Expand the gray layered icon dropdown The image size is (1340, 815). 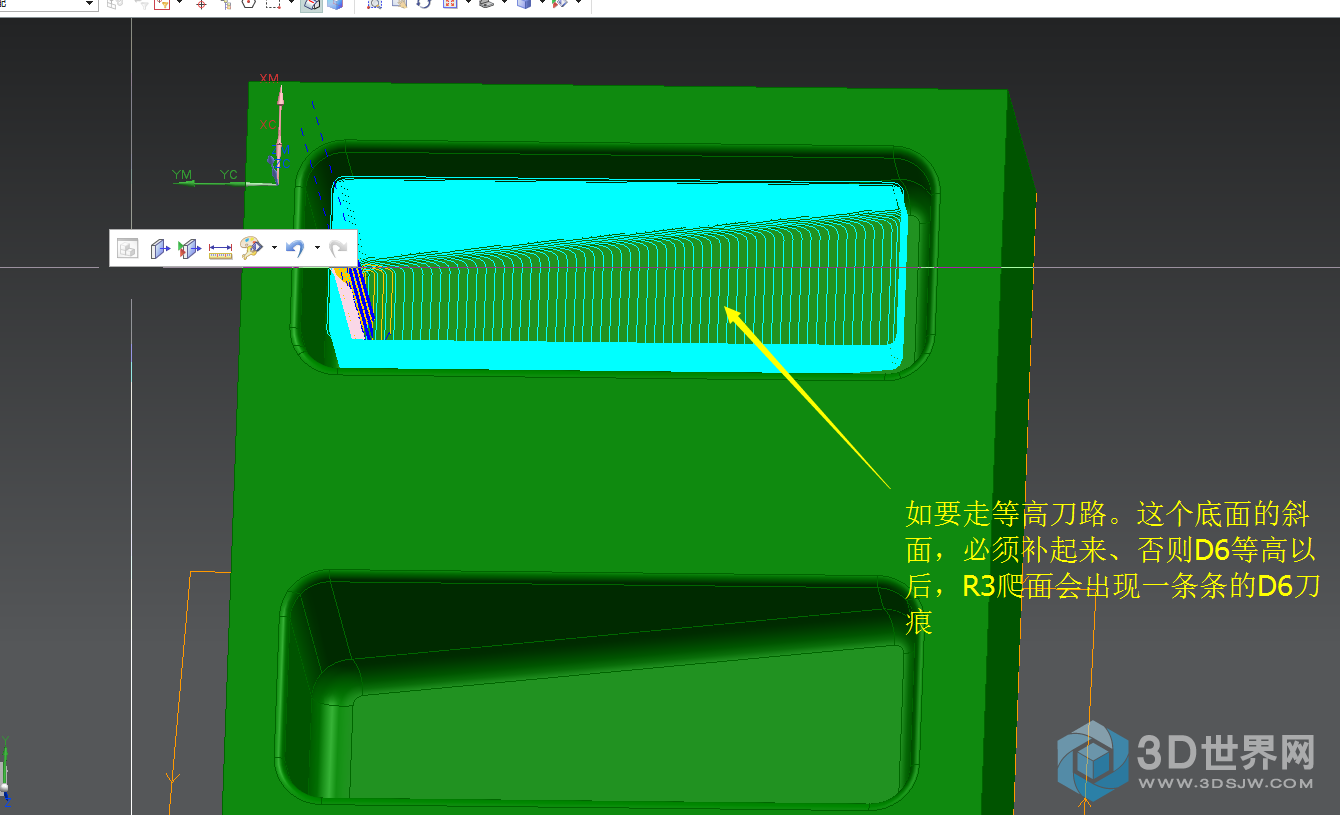click(503, 4)
